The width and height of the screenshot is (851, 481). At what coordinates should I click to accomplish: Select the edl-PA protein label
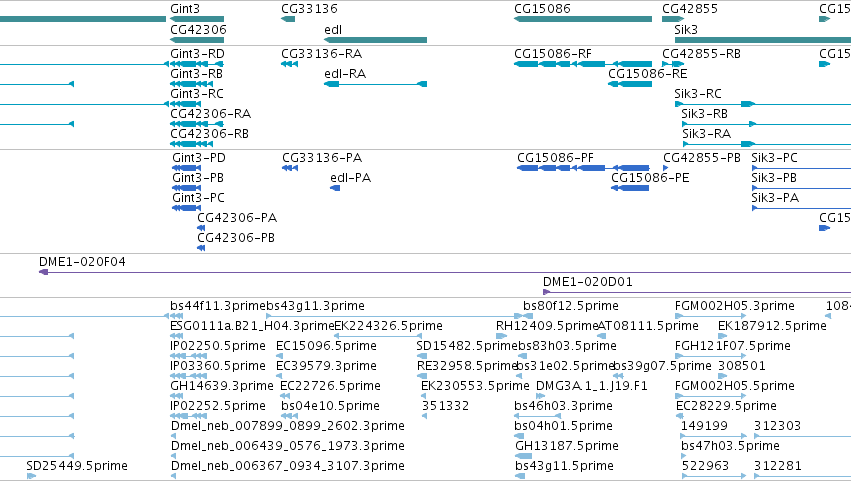click(351, 178)
